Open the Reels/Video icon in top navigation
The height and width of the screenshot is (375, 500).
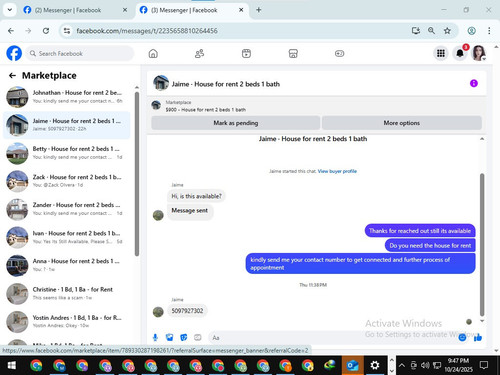pyautogui.click(x=246, y=53)
